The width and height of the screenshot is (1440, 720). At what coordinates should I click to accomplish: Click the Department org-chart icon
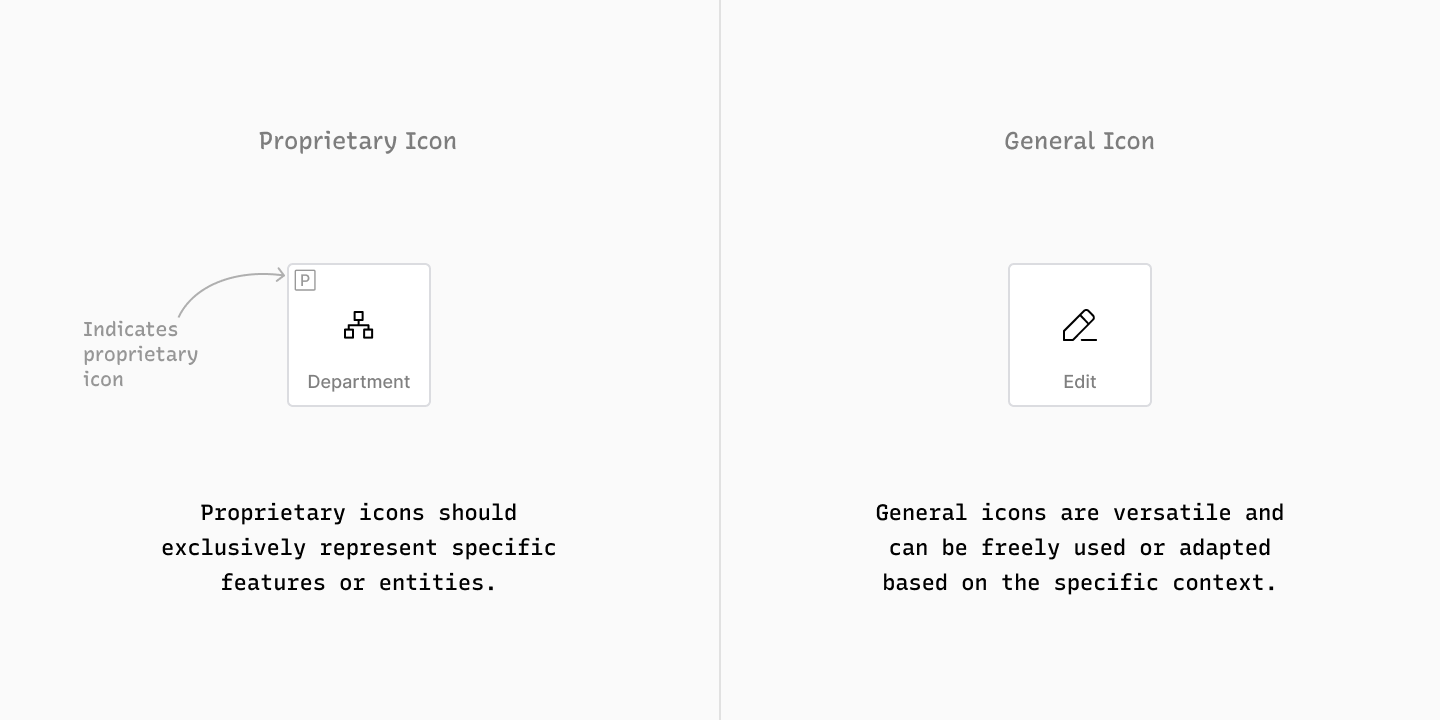click(x=358, y=325)
